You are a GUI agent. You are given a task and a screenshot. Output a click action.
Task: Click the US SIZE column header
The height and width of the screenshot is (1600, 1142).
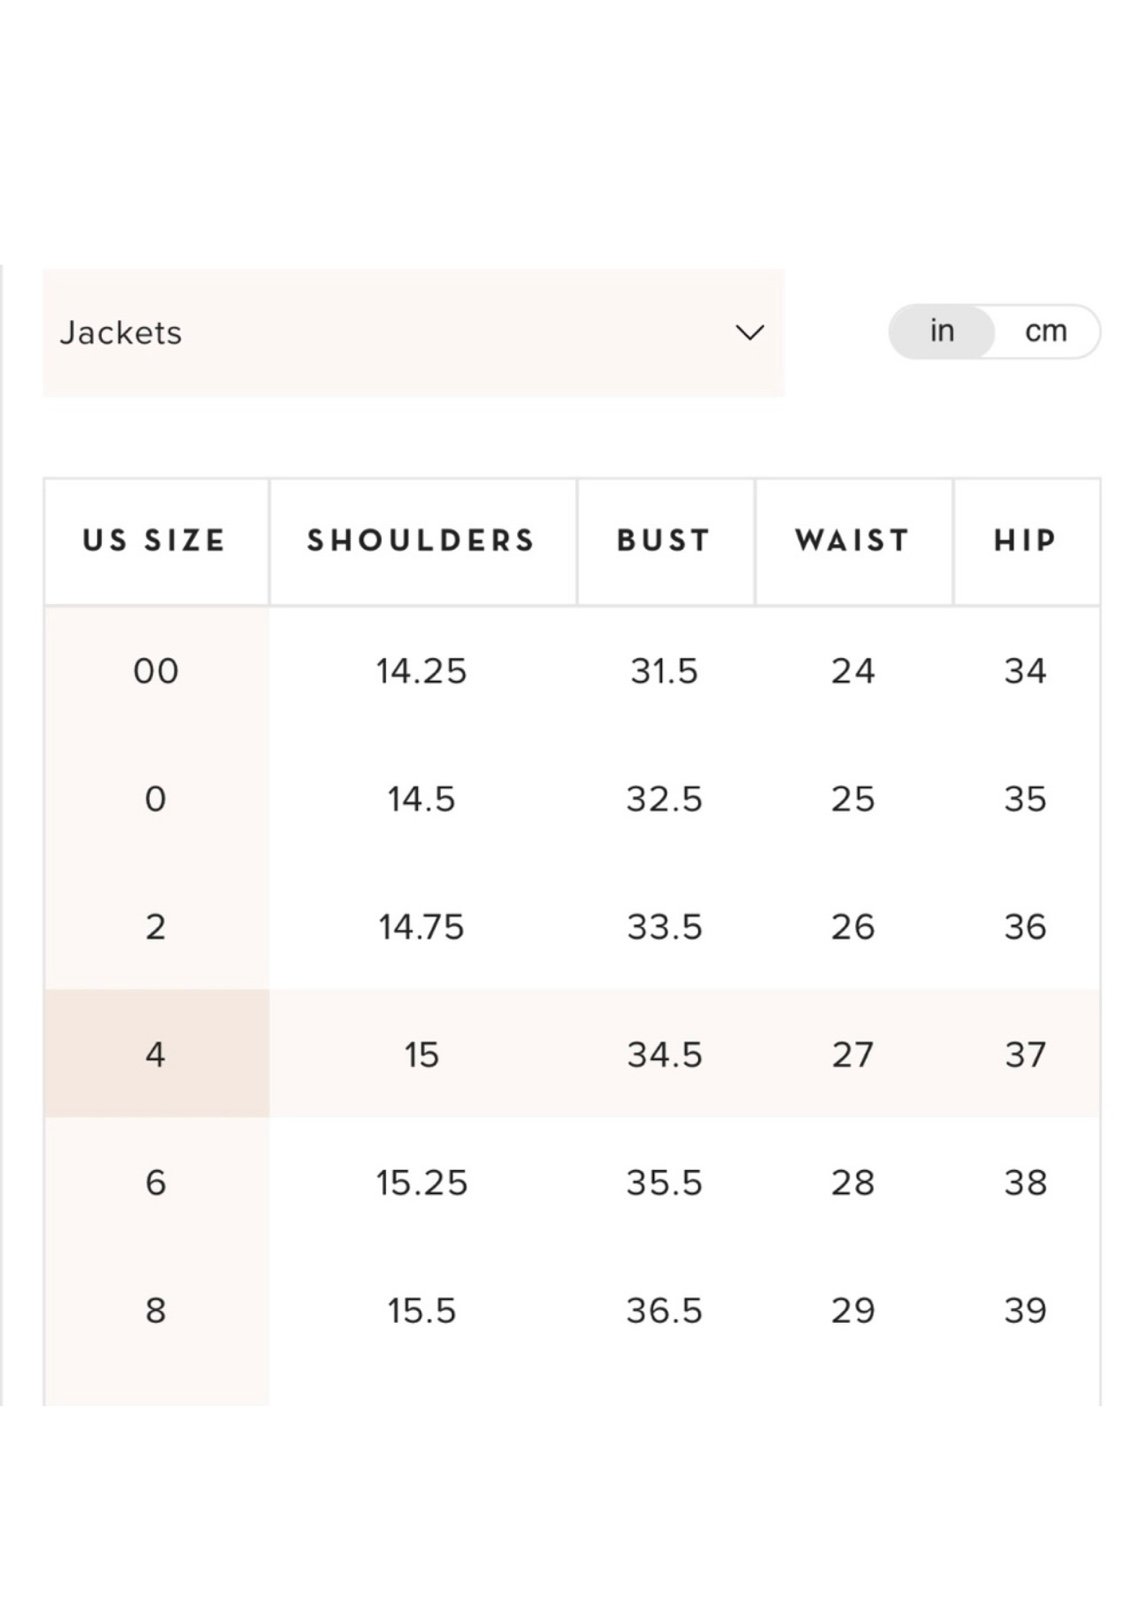point(155,541)
